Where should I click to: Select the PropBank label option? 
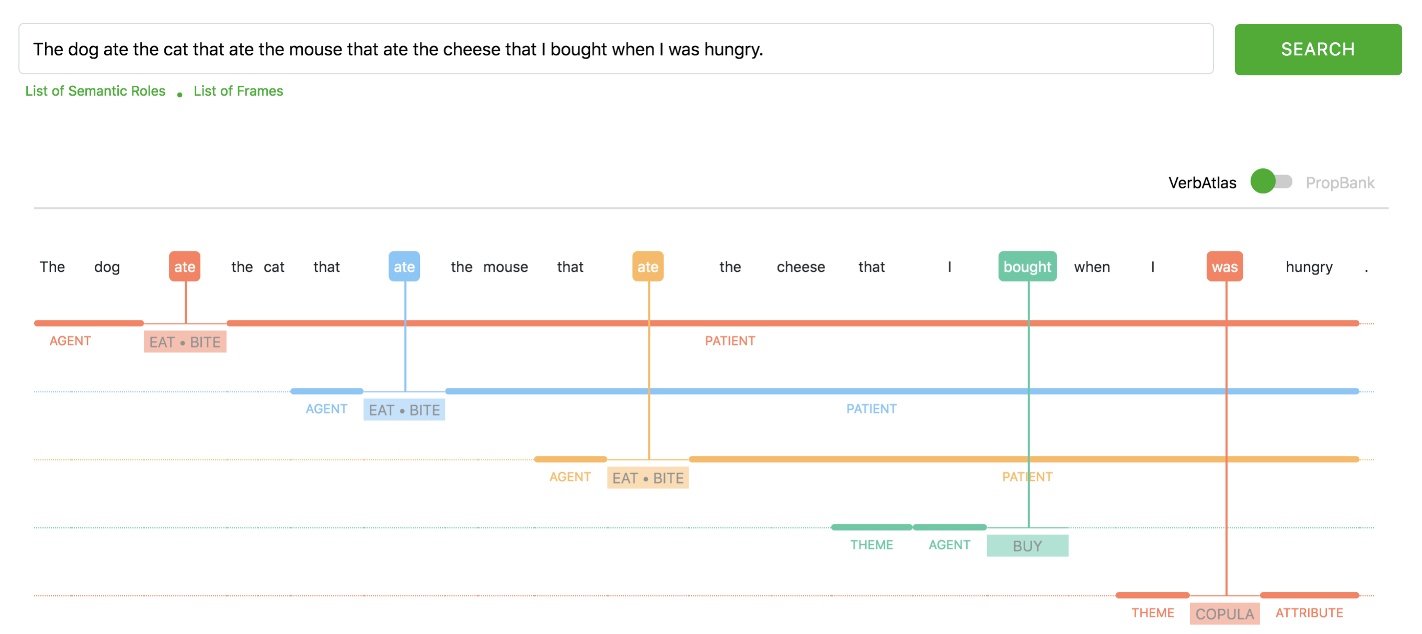pos(1340,183)
